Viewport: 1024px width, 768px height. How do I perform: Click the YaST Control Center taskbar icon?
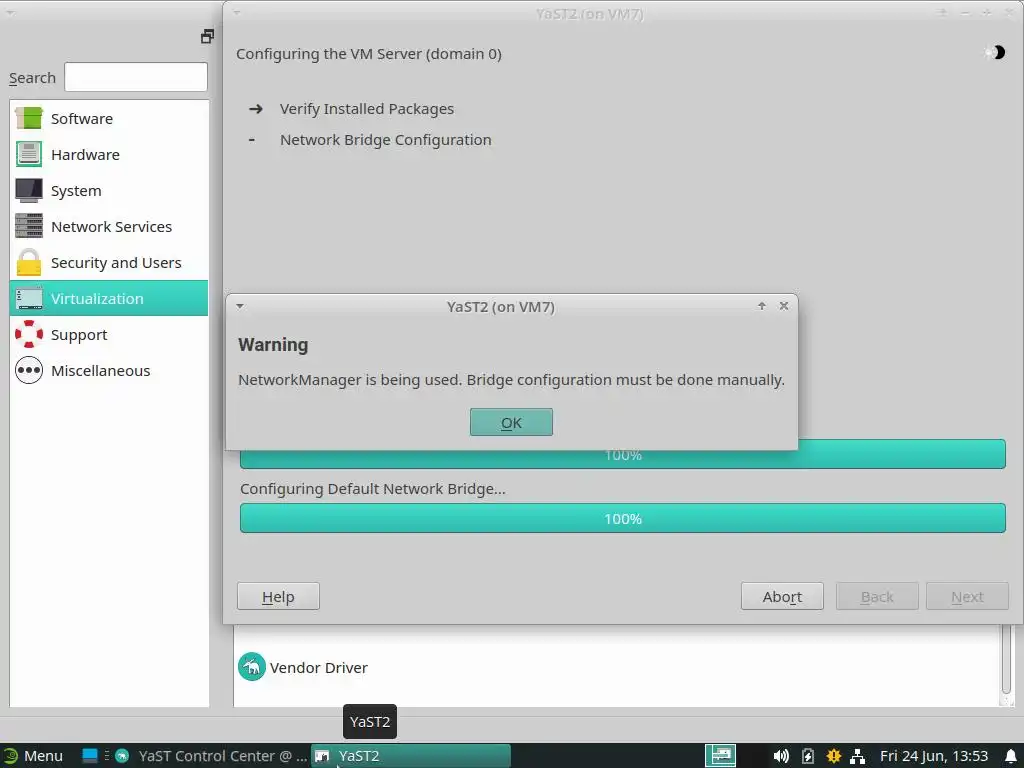[x=121, y=756]
